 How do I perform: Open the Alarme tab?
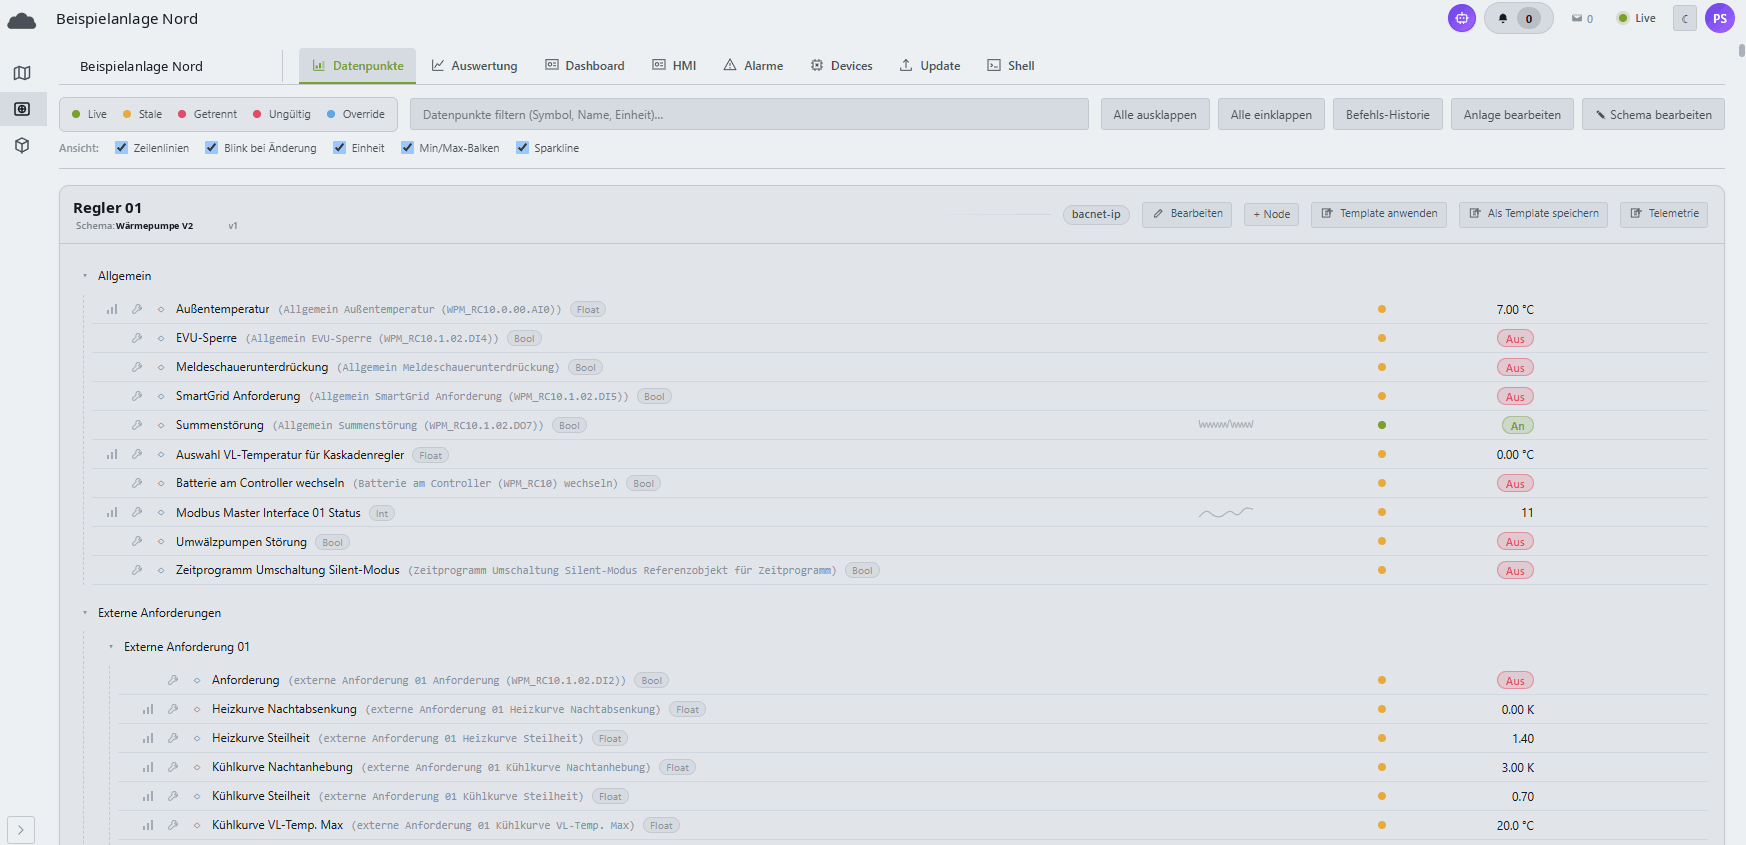[753, 66]
